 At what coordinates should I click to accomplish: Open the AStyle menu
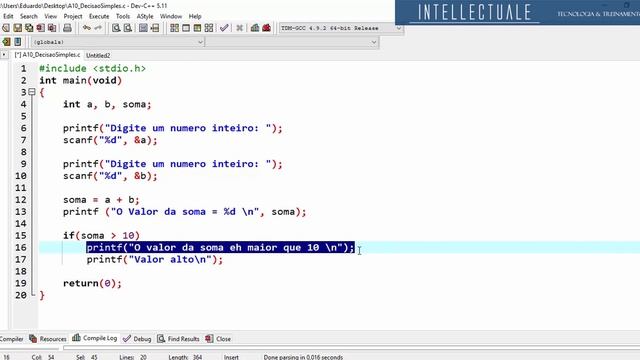[x=145, y=16]
